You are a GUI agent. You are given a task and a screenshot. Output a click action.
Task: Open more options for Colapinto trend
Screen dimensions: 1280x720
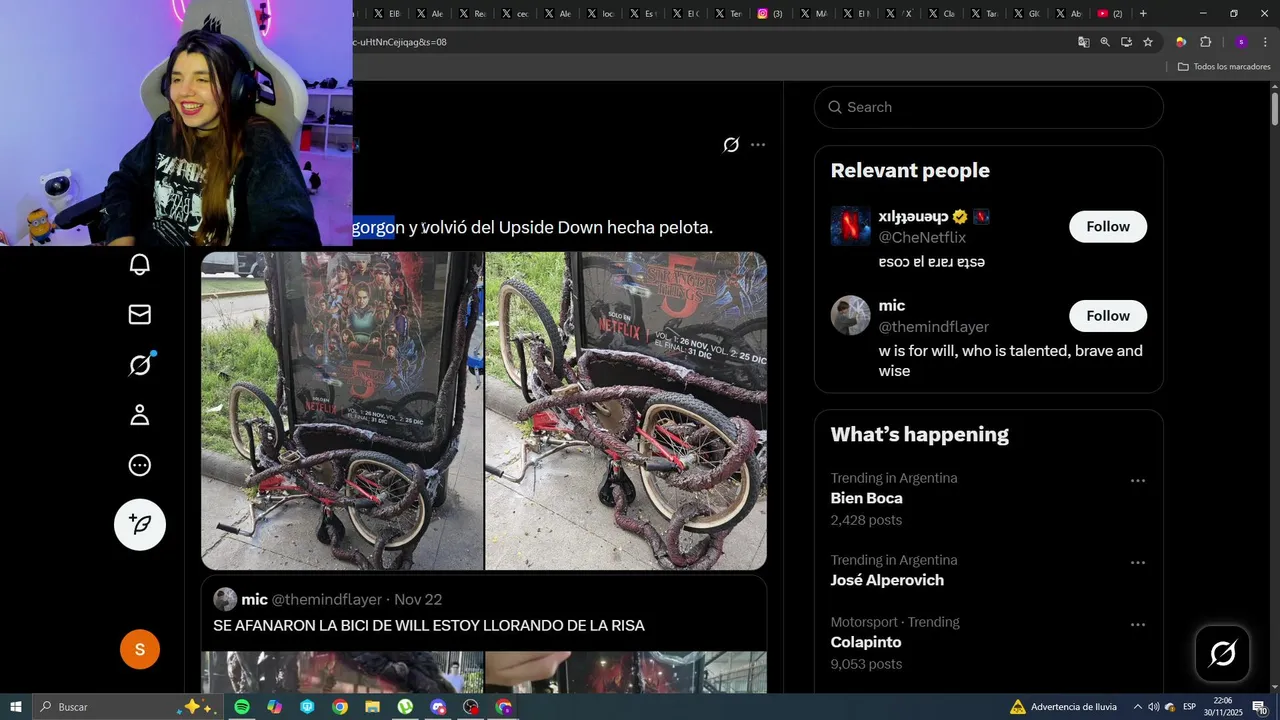point(1138,625)
